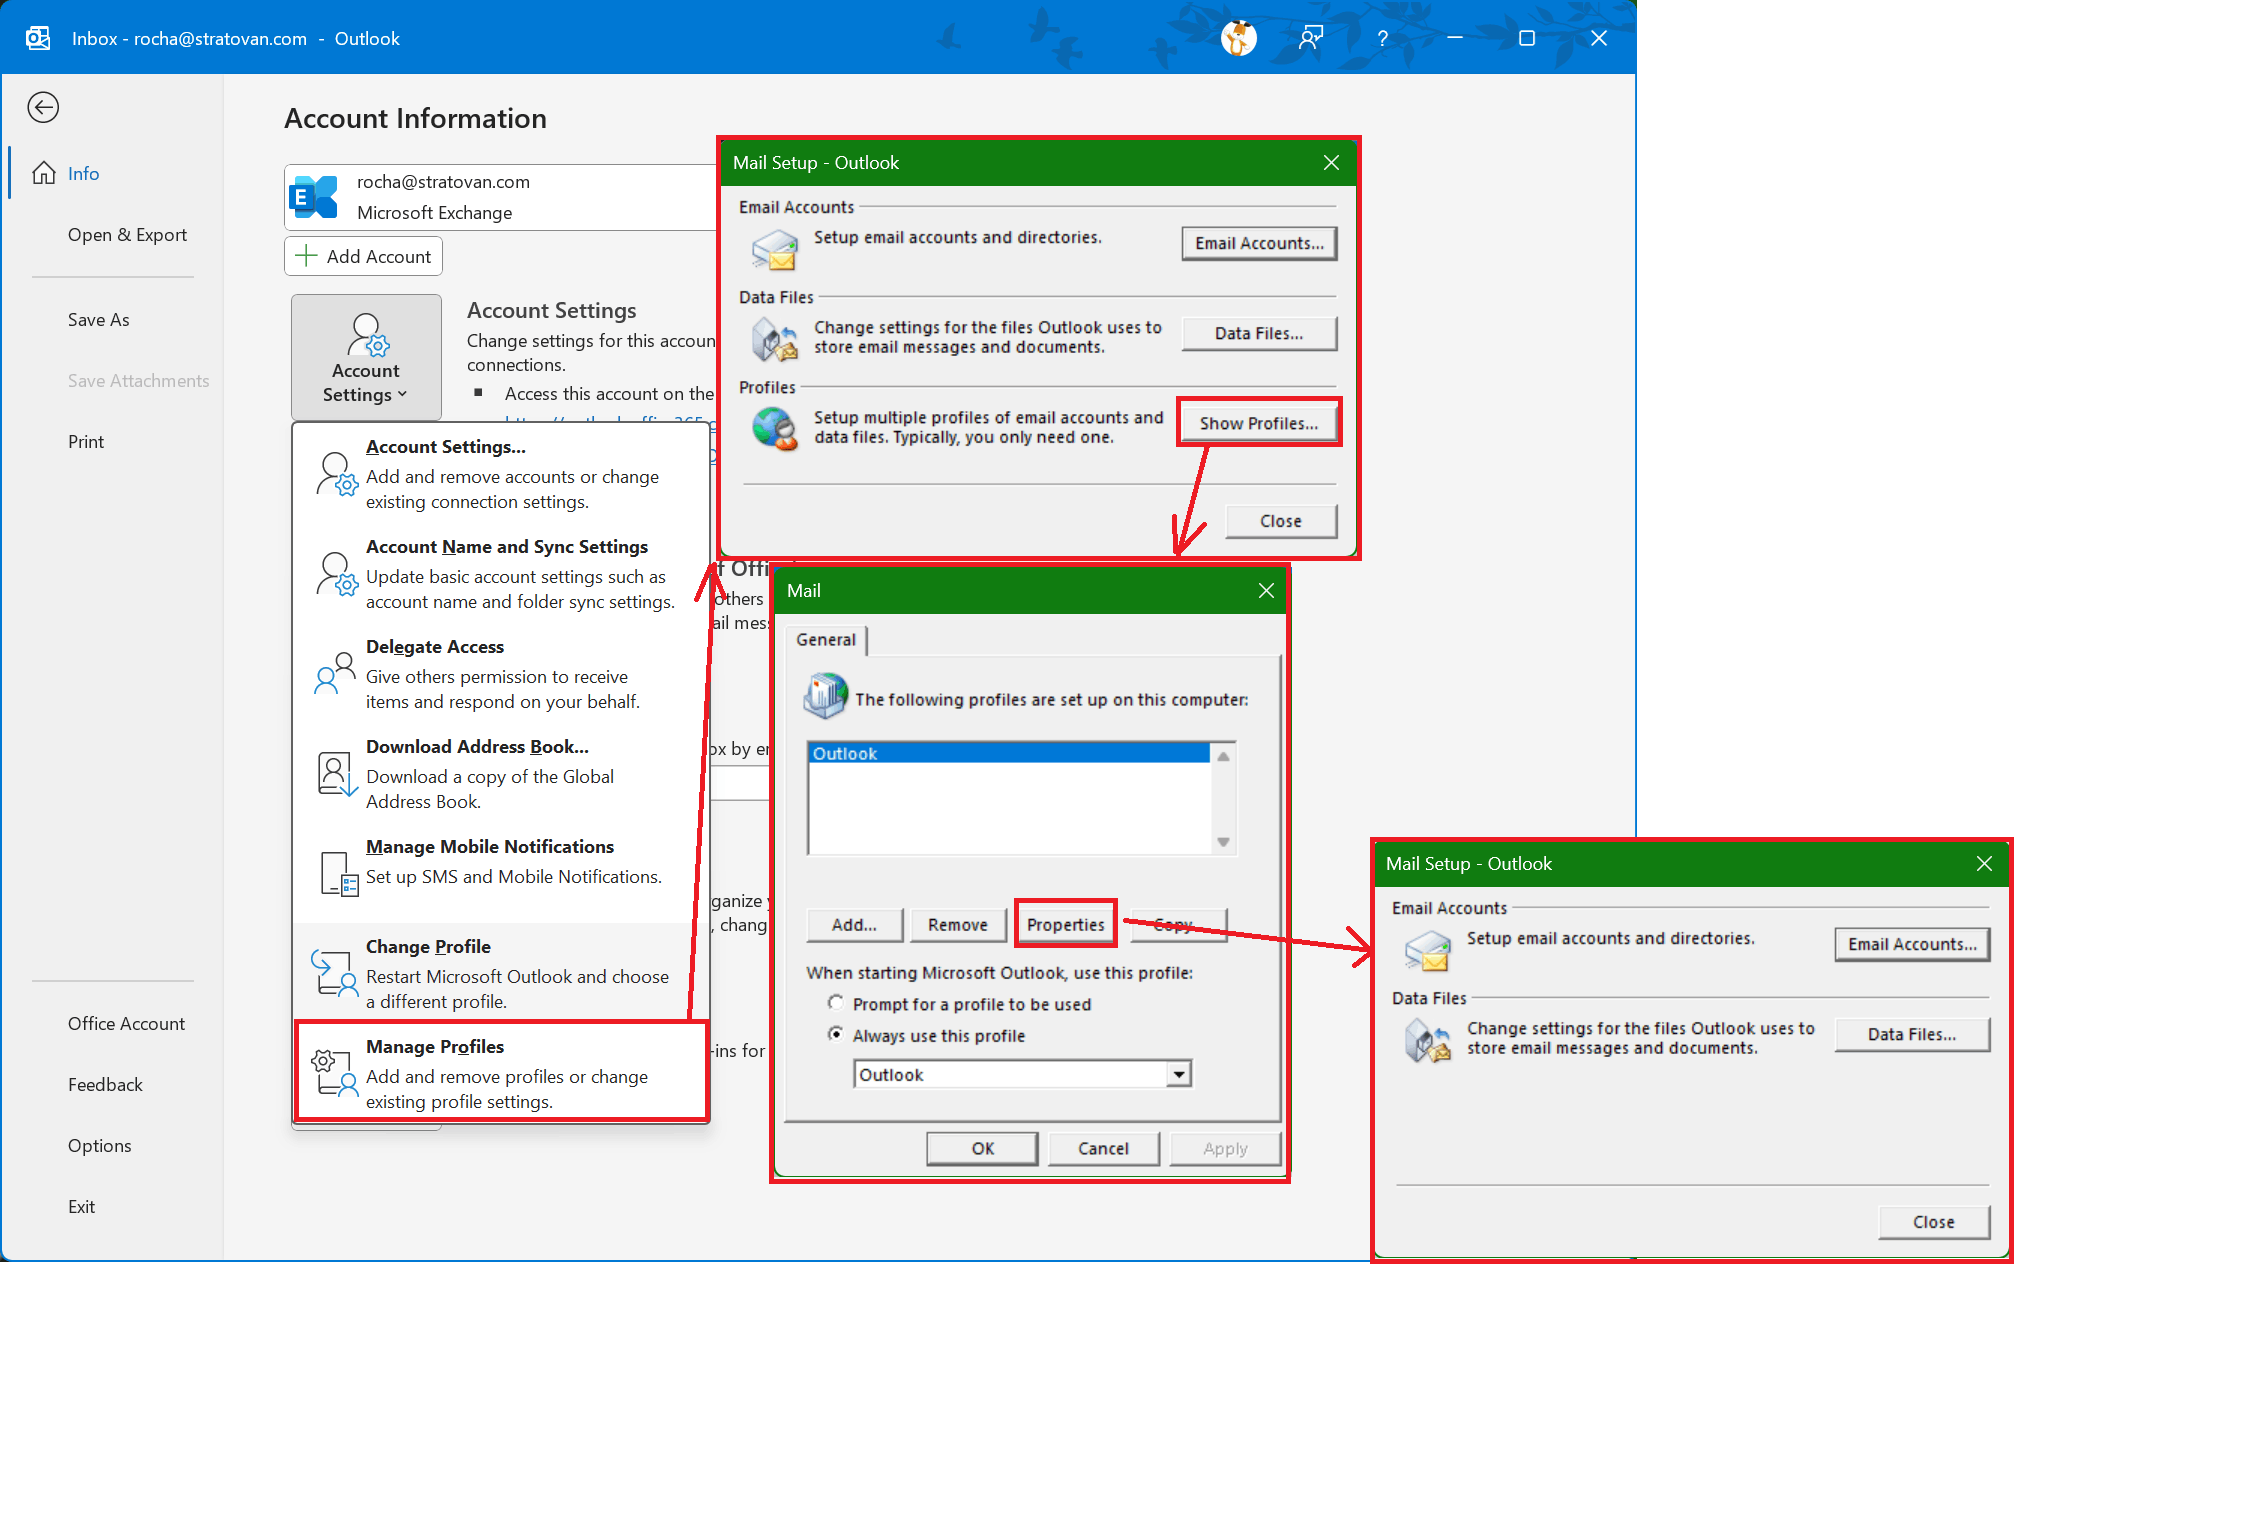Click the profiles icon in the Mail dialog
Image resolution: width=2251 pixels, height=1535 pixels.
click(826, 696)
